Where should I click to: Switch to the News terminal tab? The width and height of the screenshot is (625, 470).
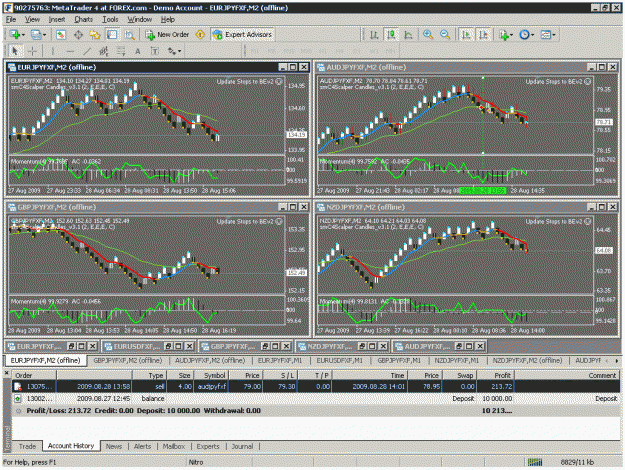pyautogui.click(x=114, y=446)
